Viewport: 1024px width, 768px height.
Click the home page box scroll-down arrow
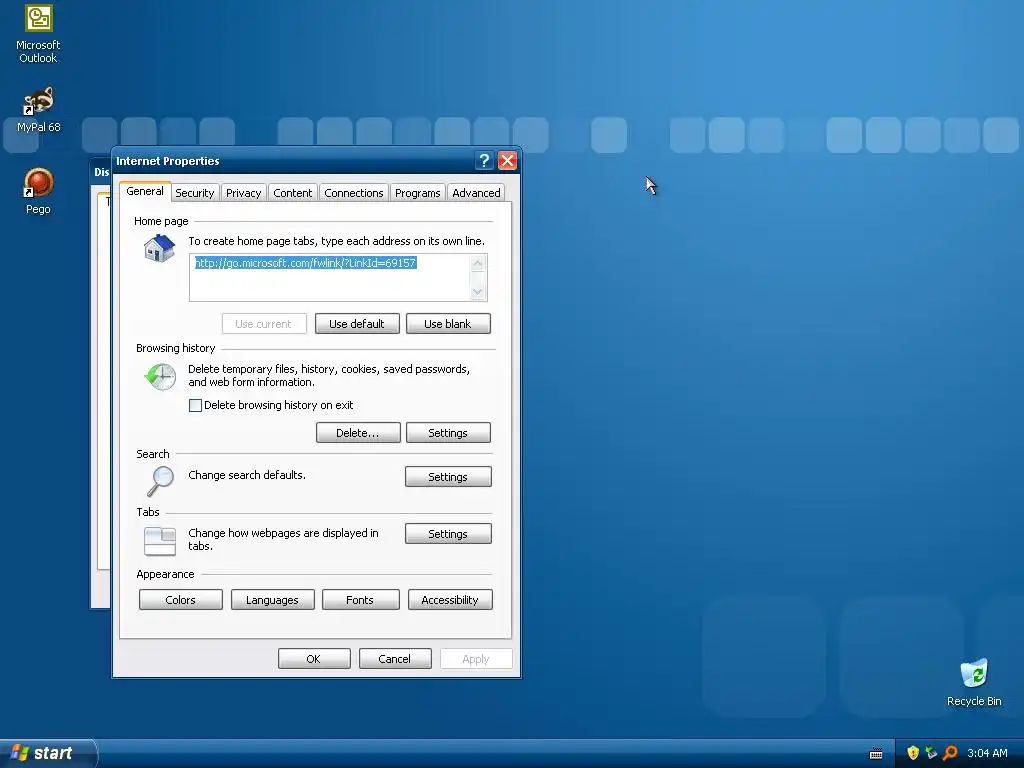pos(478,291)
